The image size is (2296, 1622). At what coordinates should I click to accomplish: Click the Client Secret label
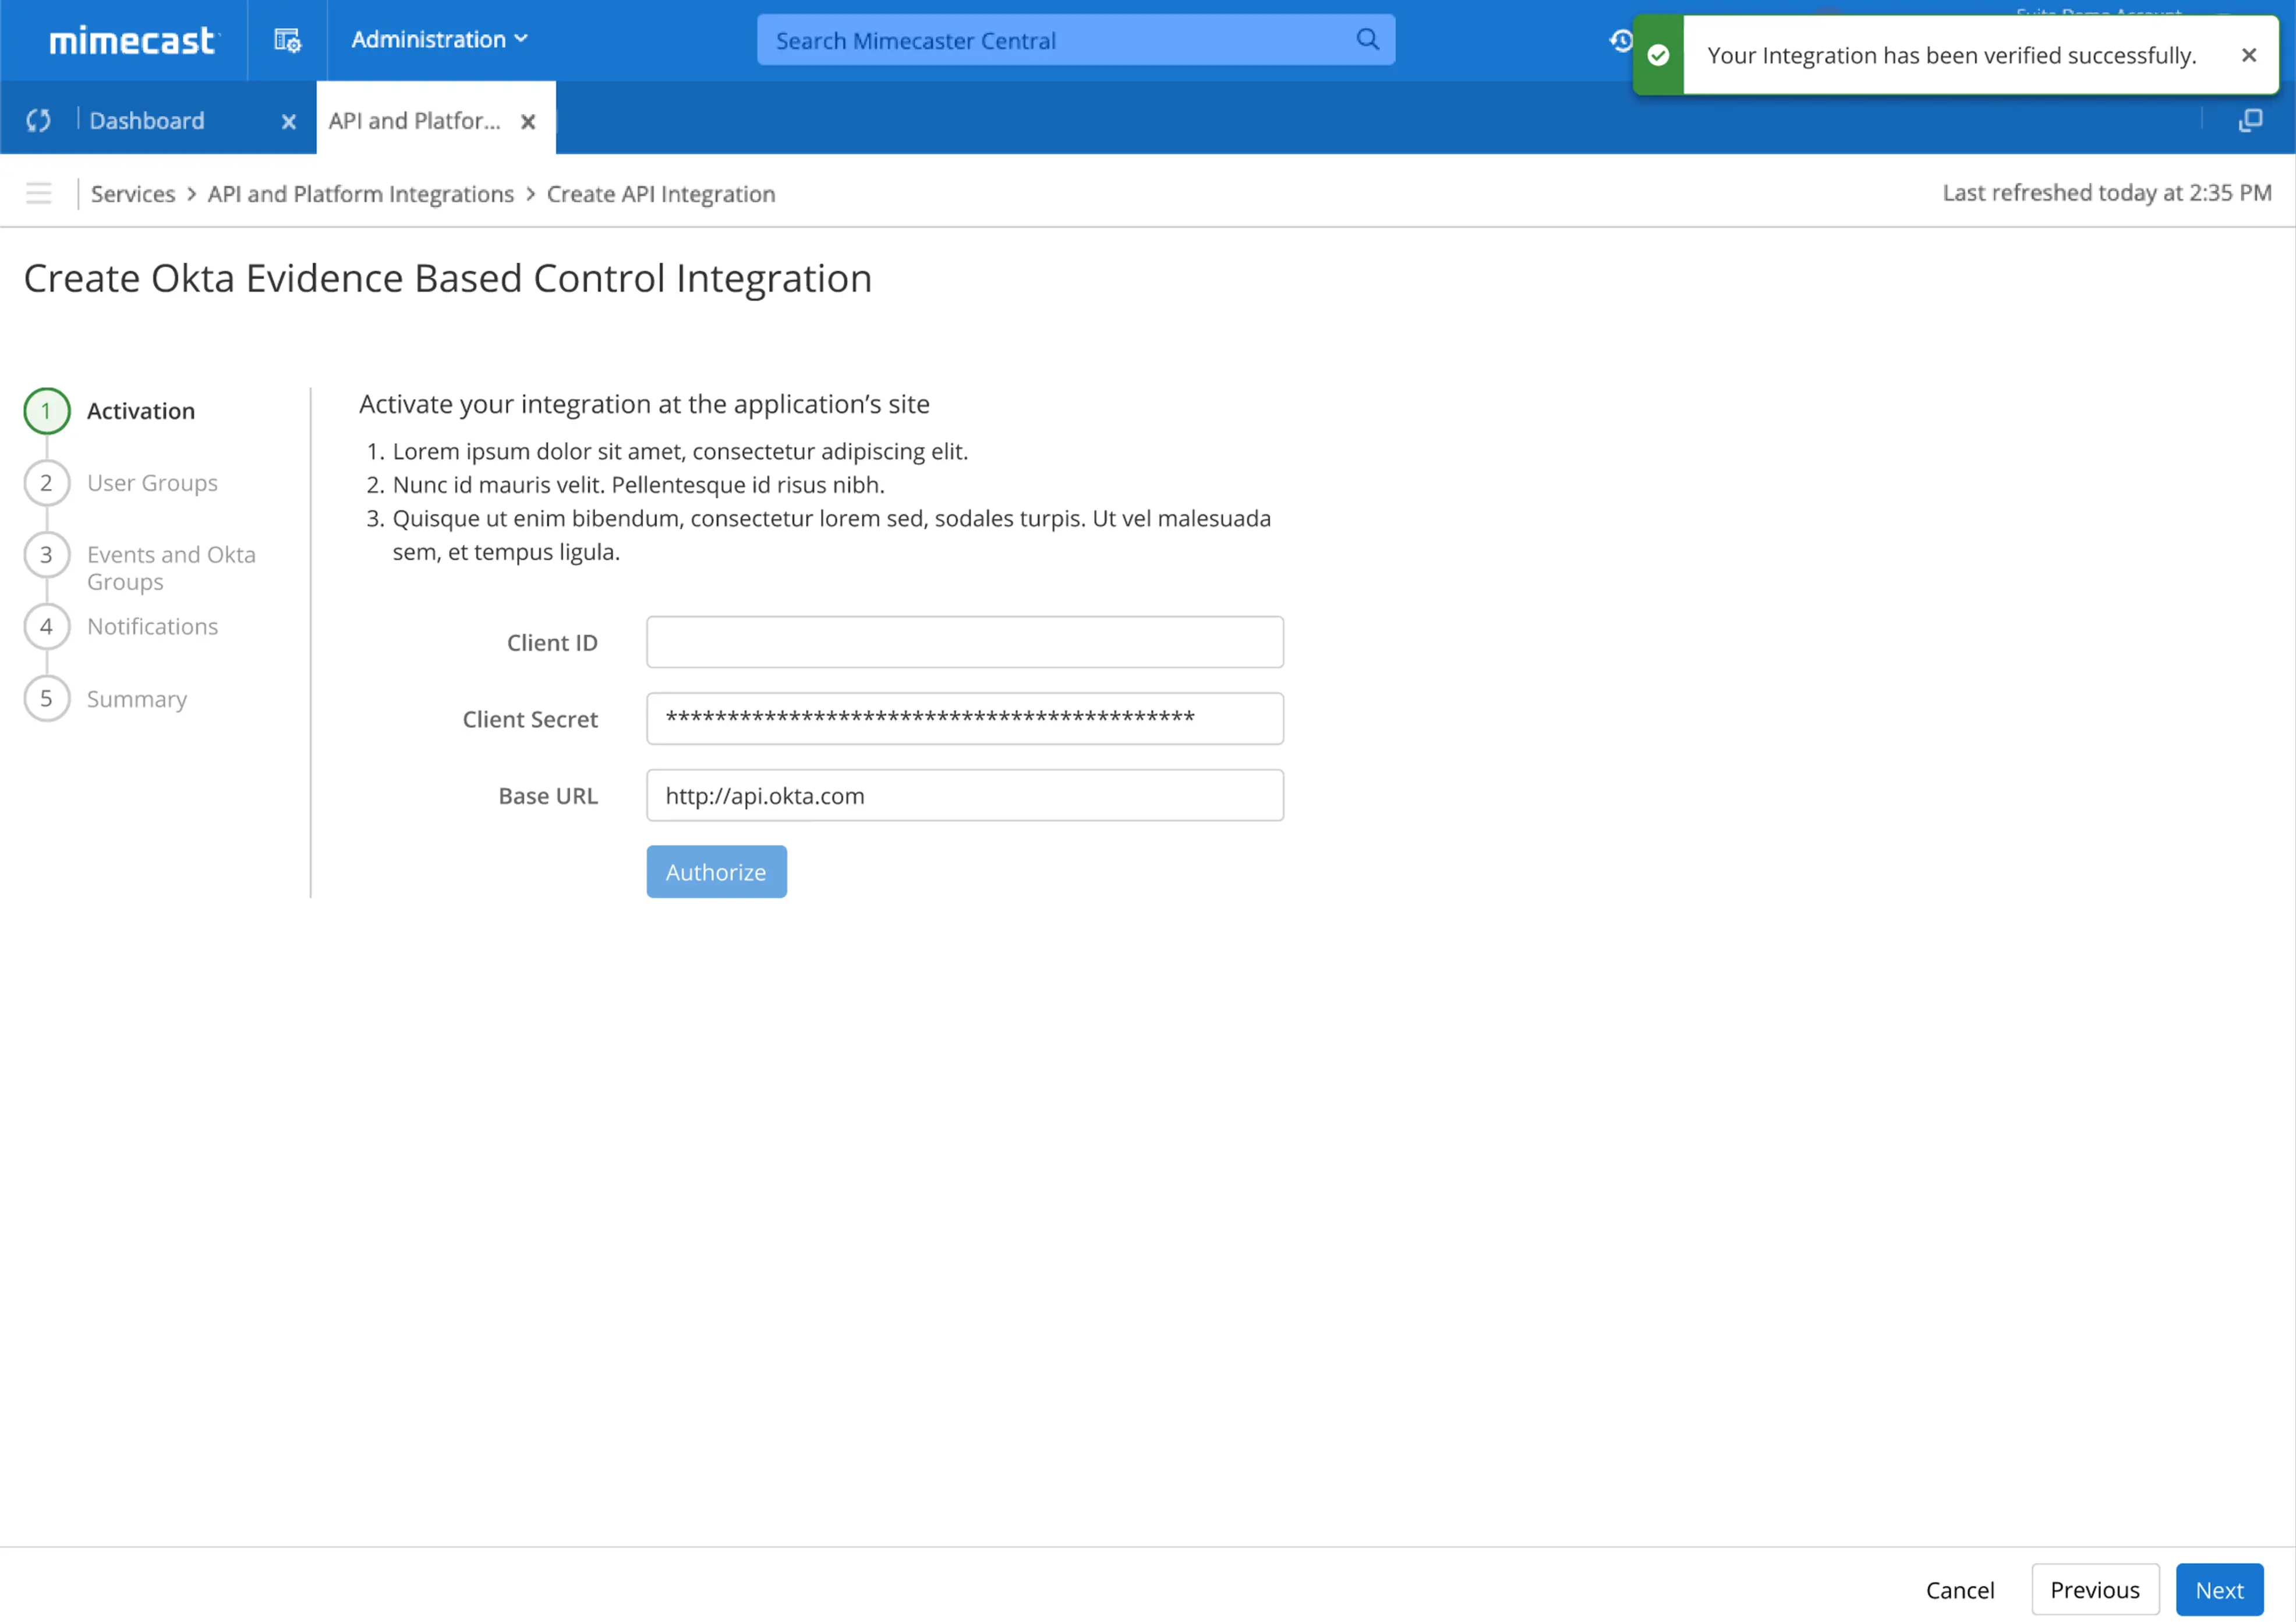[x=530, y=719]
